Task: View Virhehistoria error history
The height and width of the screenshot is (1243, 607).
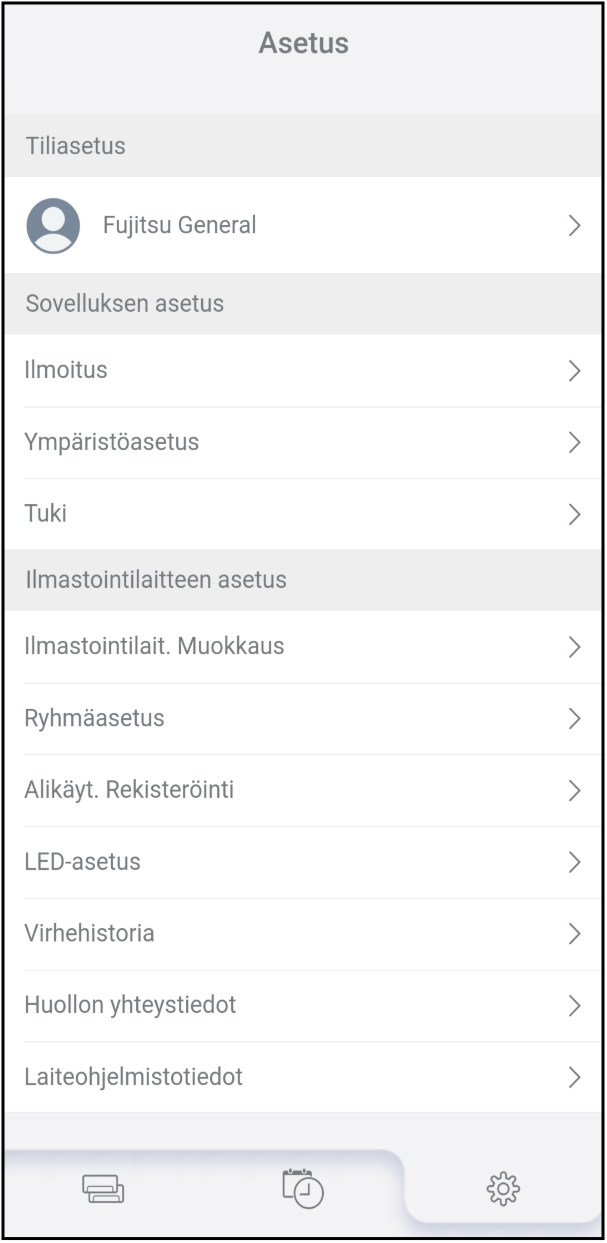Action: (x=303, y=935)
